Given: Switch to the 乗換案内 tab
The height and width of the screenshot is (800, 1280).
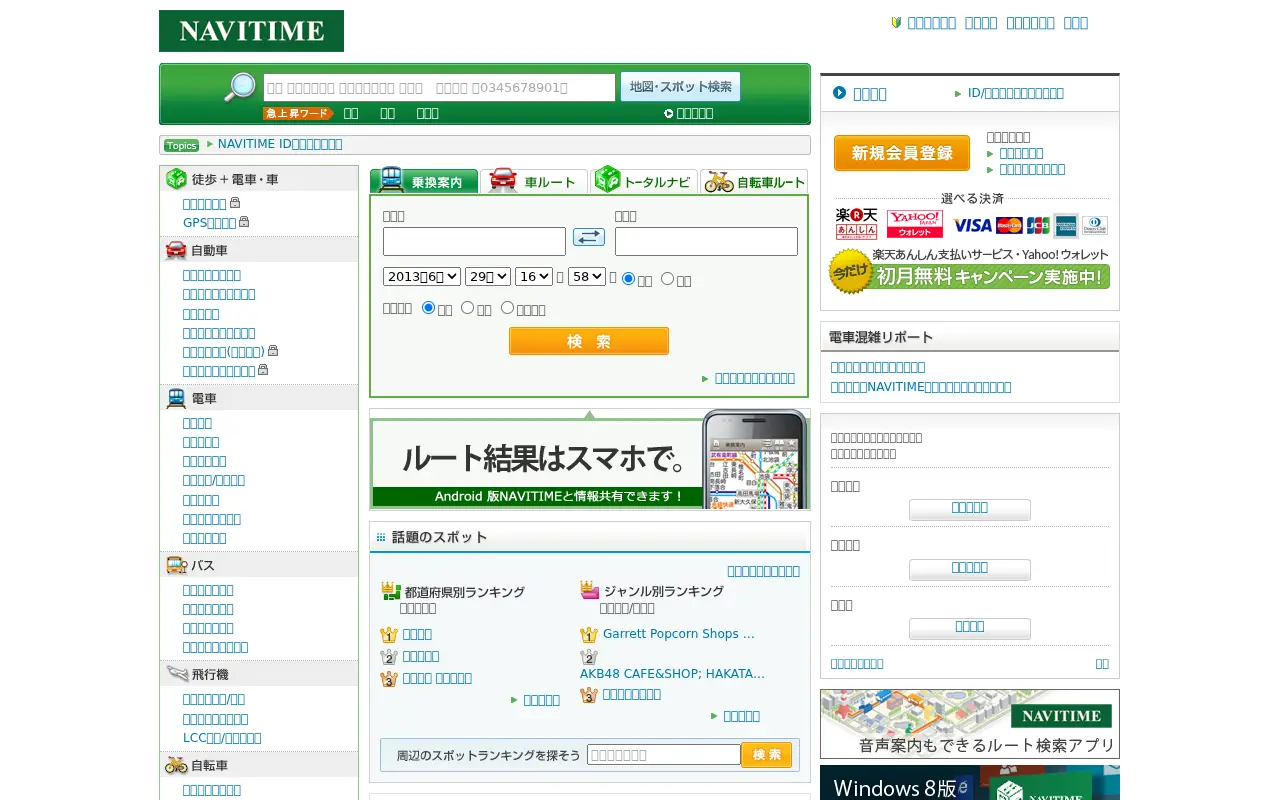Looking at the screenshot, I should (424, 180).
